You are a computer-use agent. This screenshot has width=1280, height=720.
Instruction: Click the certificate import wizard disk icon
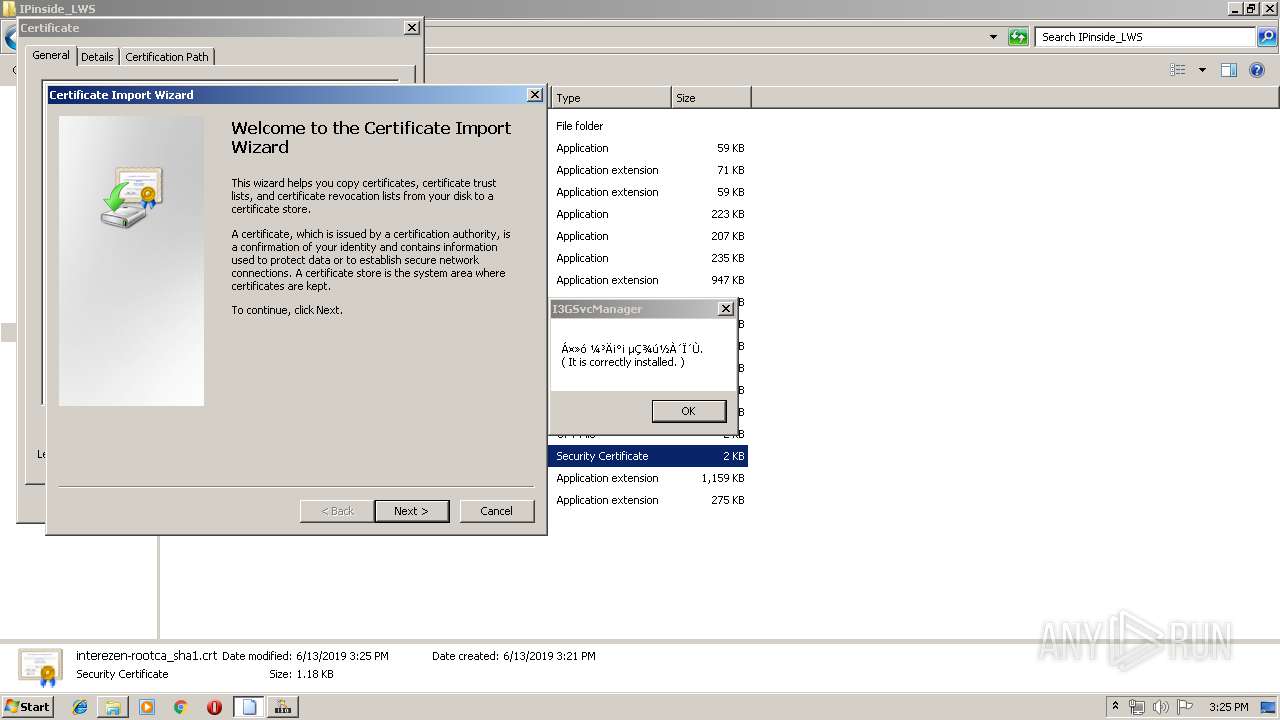pyautogui.click(x=132, y=197)
